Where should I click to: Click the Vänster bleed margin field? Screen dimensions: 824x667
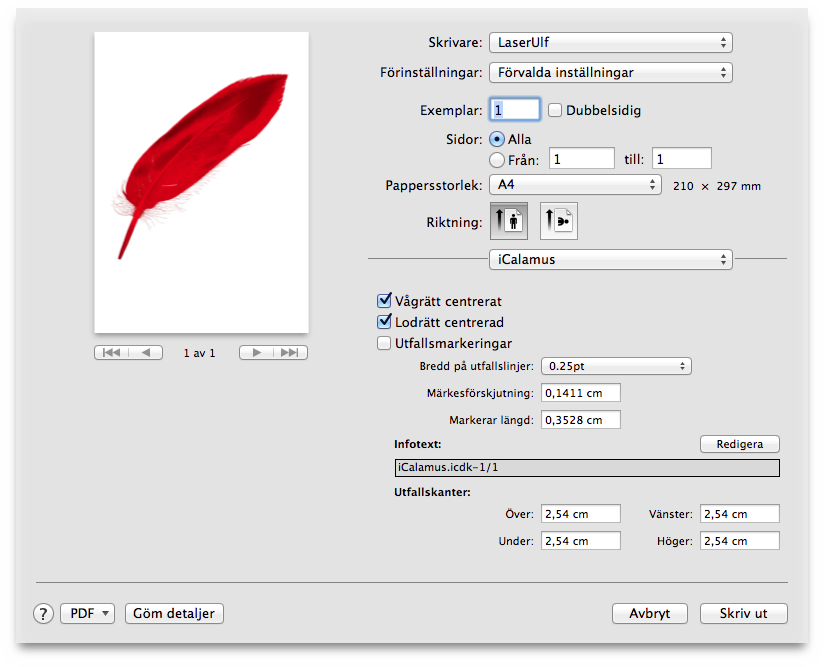pyautogui.click(x=739, y=514)
